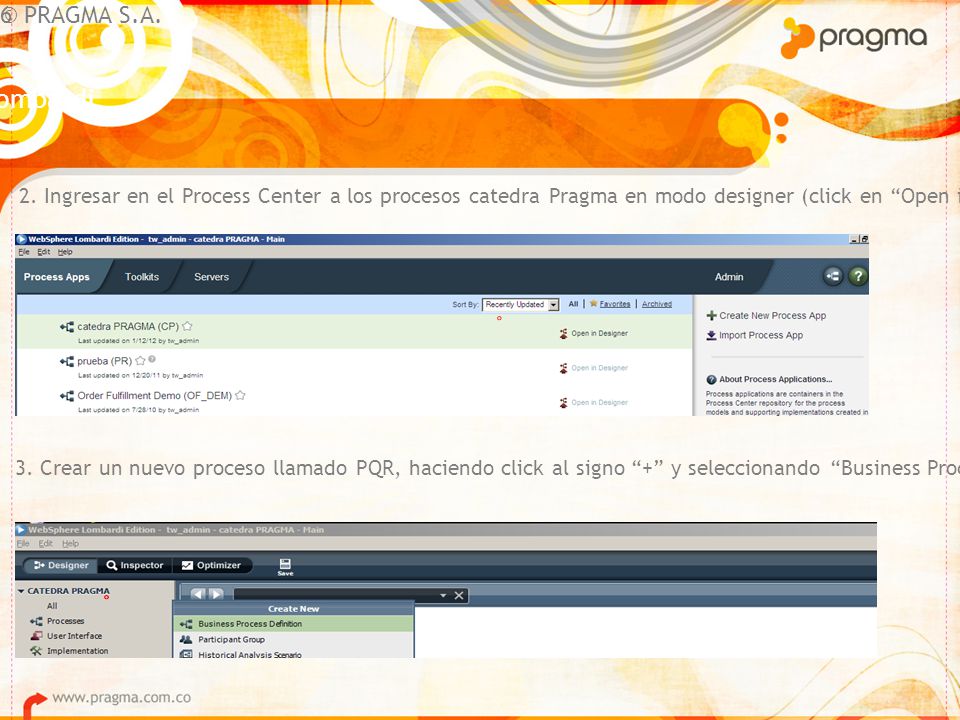The width and height of the screenshot is (960, 720).
Task: Click Import Process App link
Action: 761,336
